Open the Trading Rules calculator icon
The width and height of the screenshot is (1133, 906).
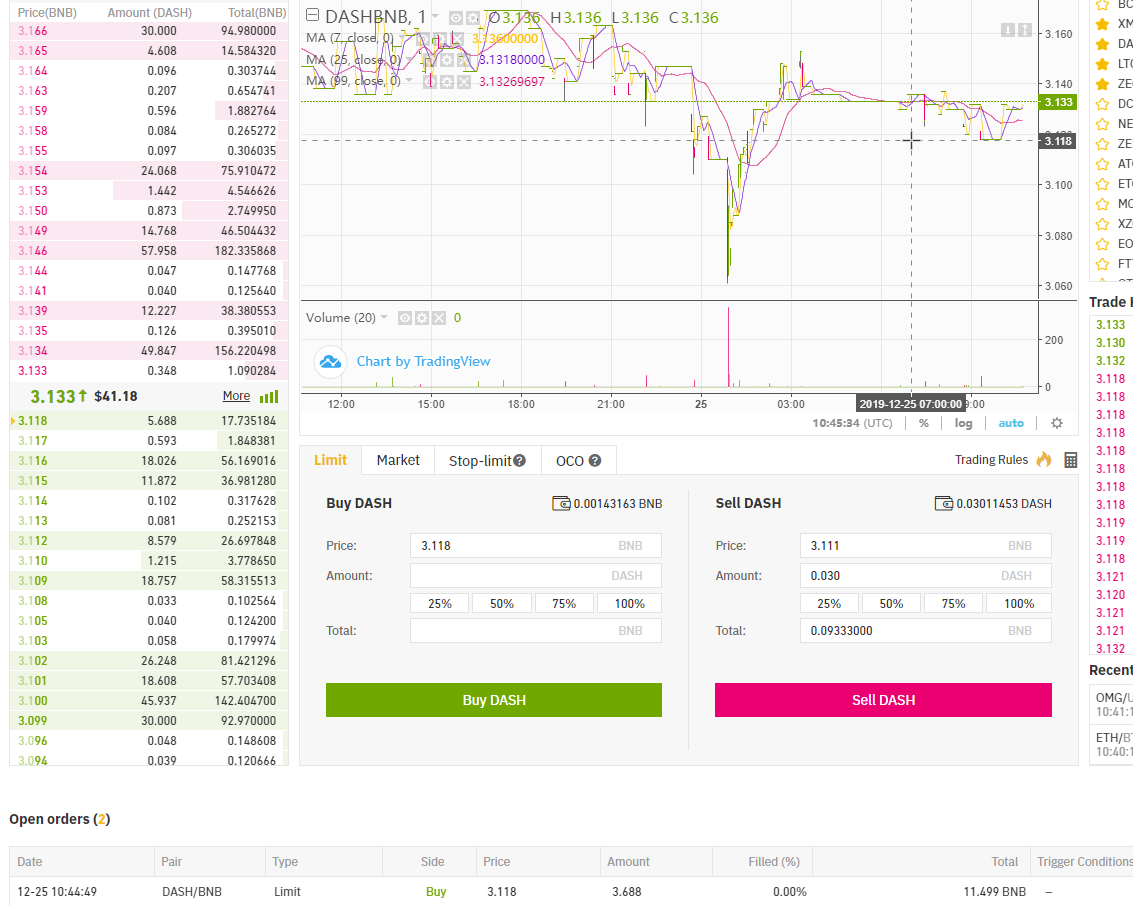tap(1070, 459)
